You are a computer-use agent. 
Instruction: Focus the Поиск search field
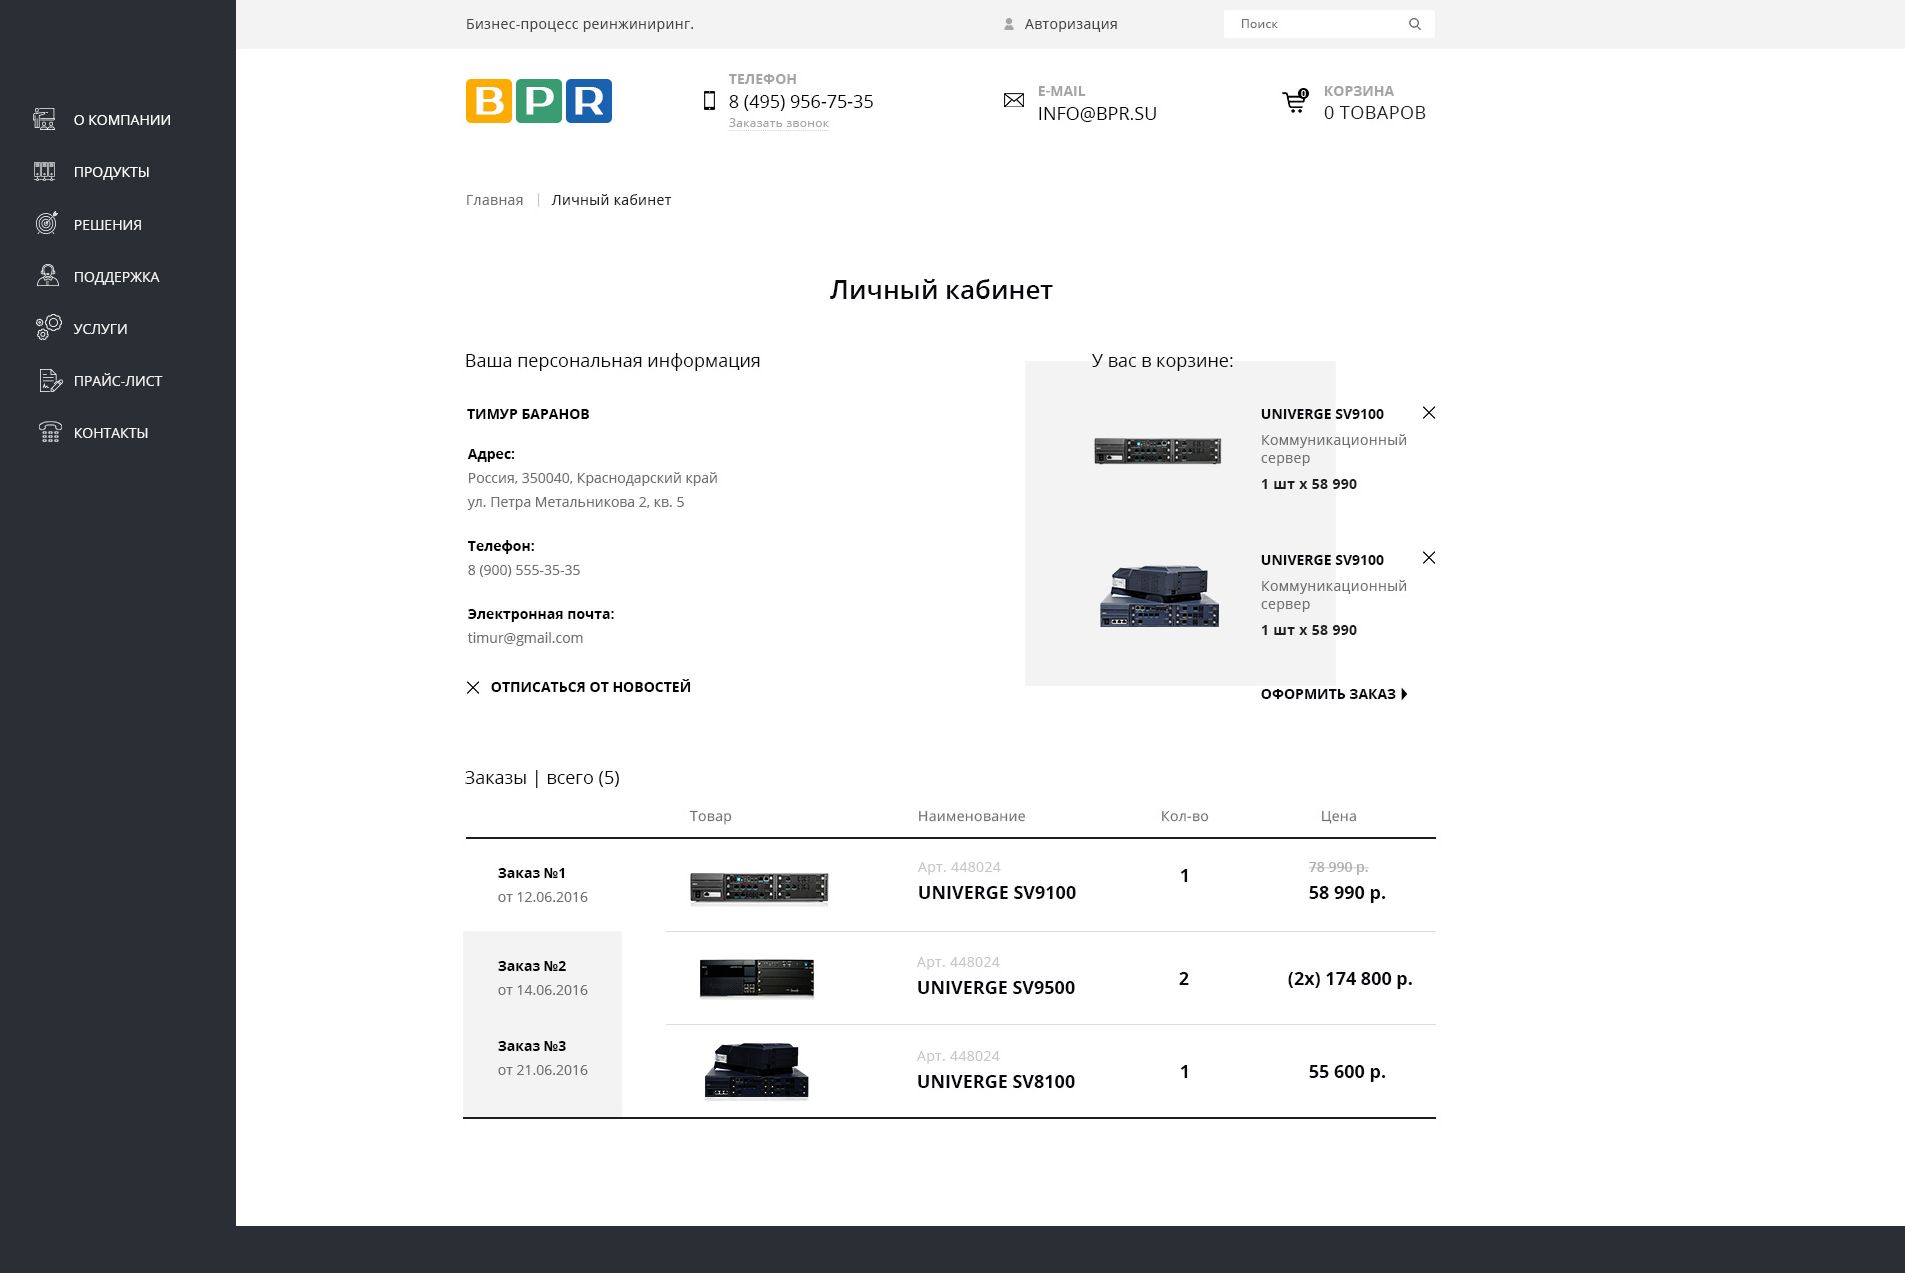(x=1329, y=24)
